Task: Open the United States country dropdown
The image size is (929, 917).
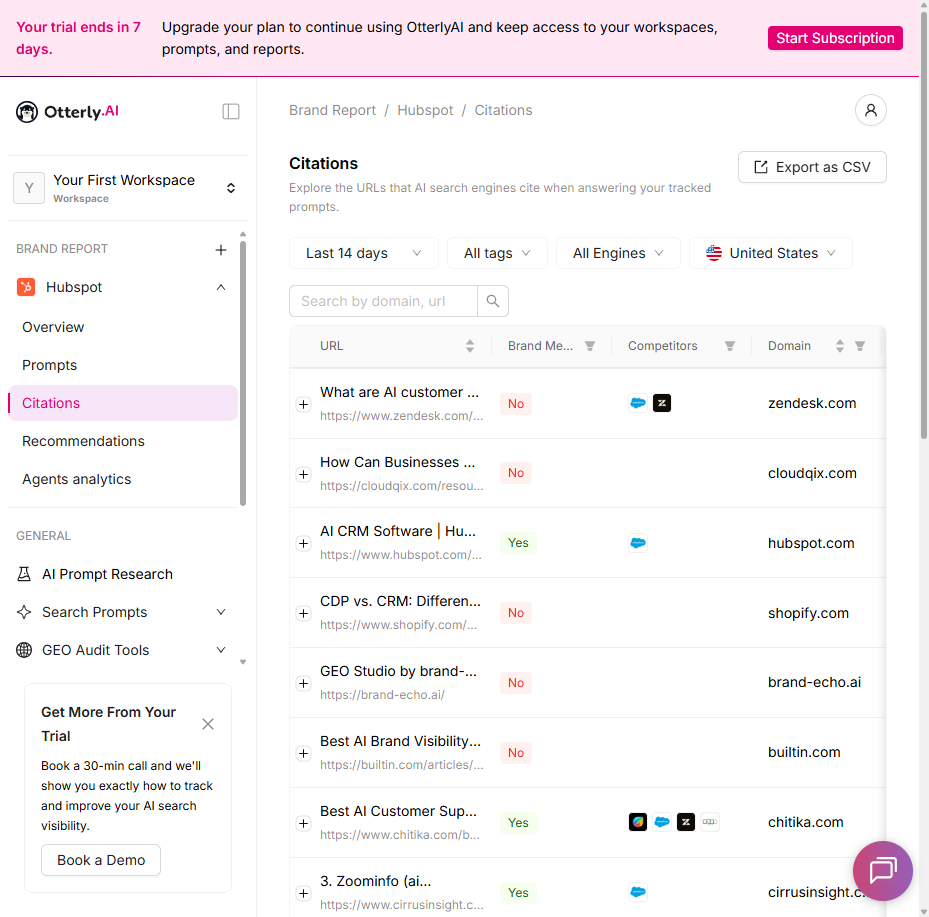Action: 771,253
